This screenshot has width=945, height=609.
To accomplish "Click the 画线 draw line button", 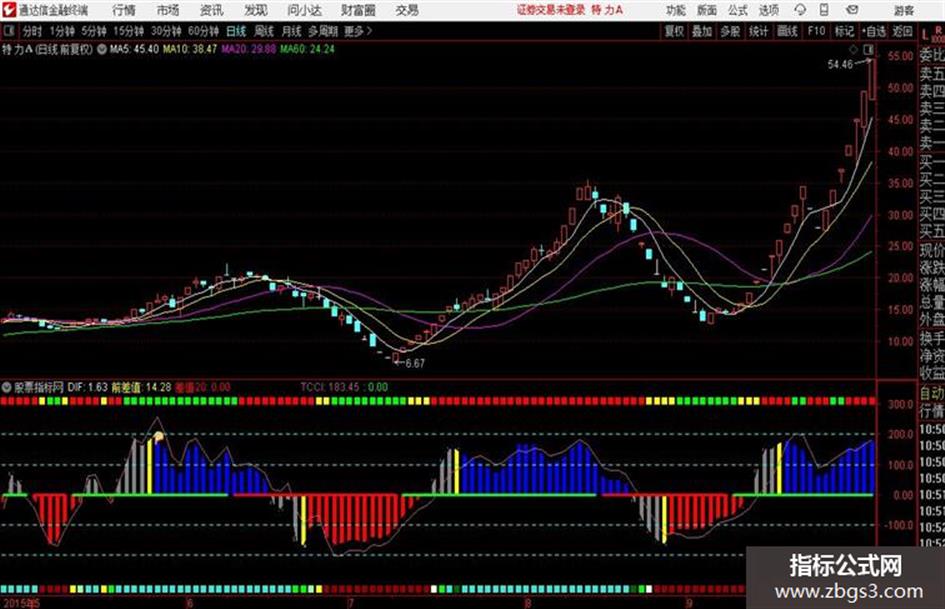I will (x=787, y=31).
